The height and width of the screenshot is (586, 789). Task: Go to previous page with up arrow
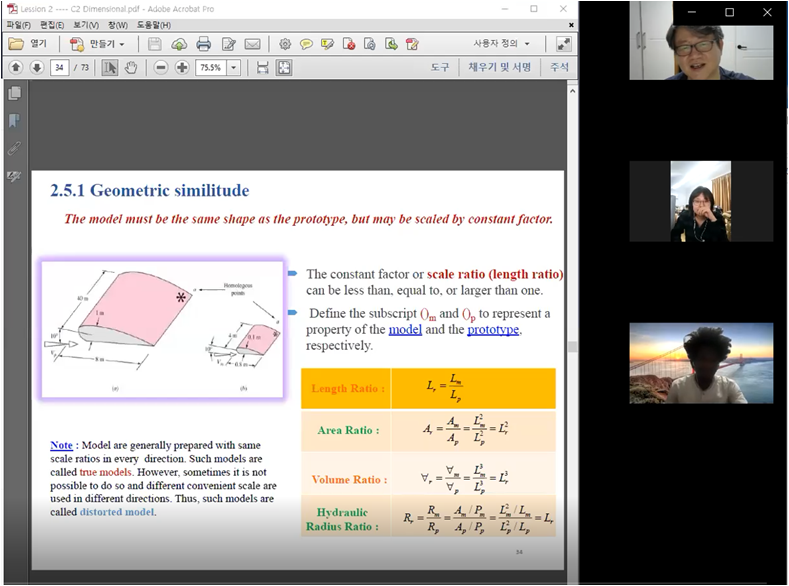coord(16,67)
